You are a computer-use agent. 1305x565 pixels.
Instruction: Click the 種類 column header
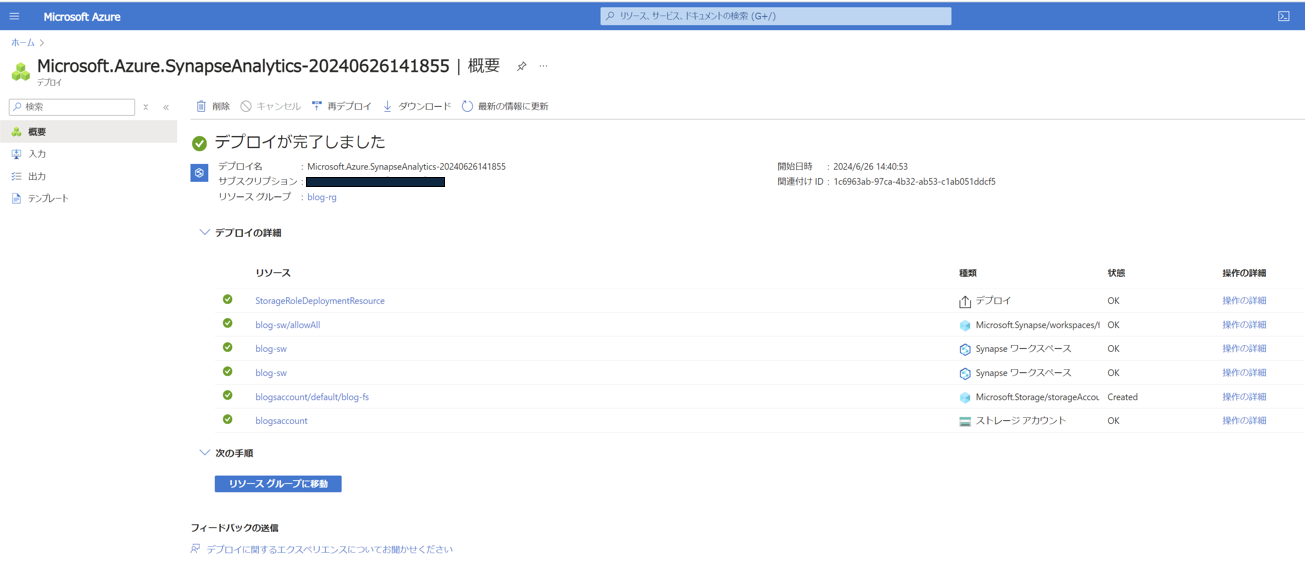(x=968, y=273)
